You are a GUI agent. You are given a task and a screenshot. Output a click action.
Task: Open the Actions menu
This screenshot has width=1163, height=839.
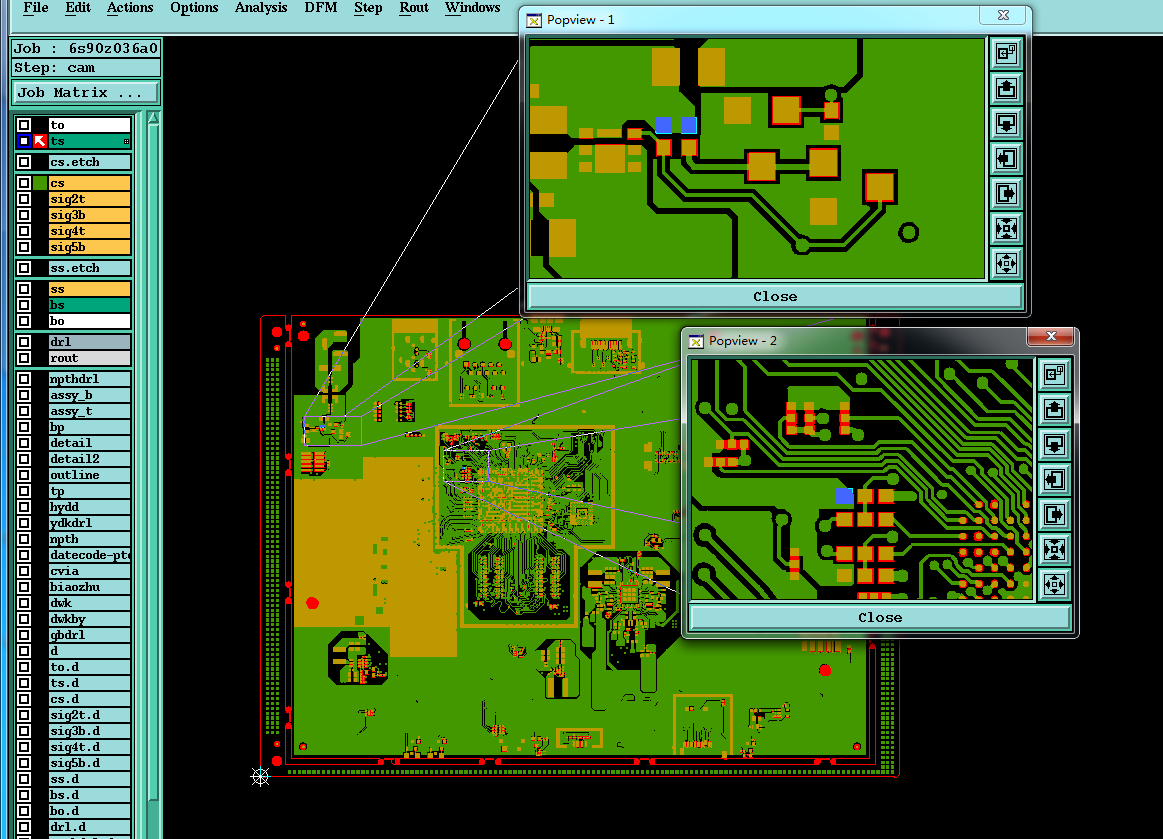pos(130,8)
